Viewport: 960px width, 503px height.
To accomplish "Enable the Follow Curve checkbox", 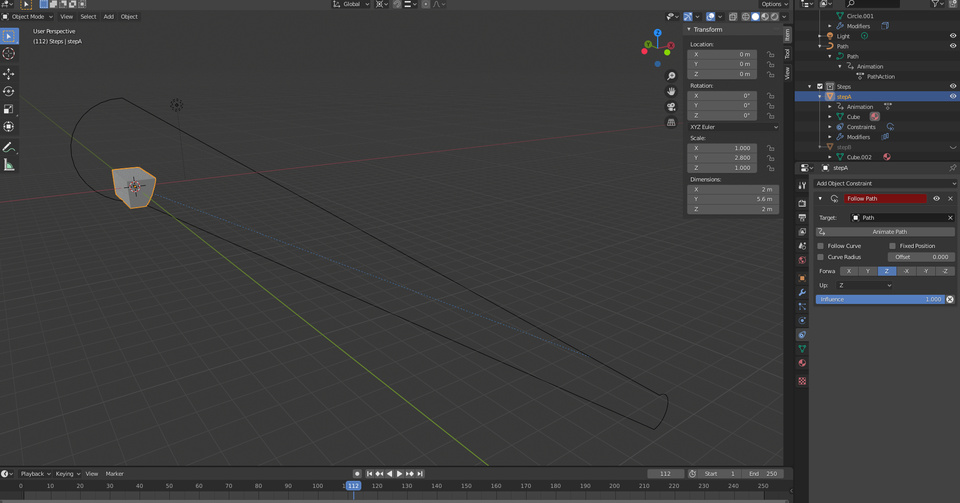I will [x=820, y=246].
